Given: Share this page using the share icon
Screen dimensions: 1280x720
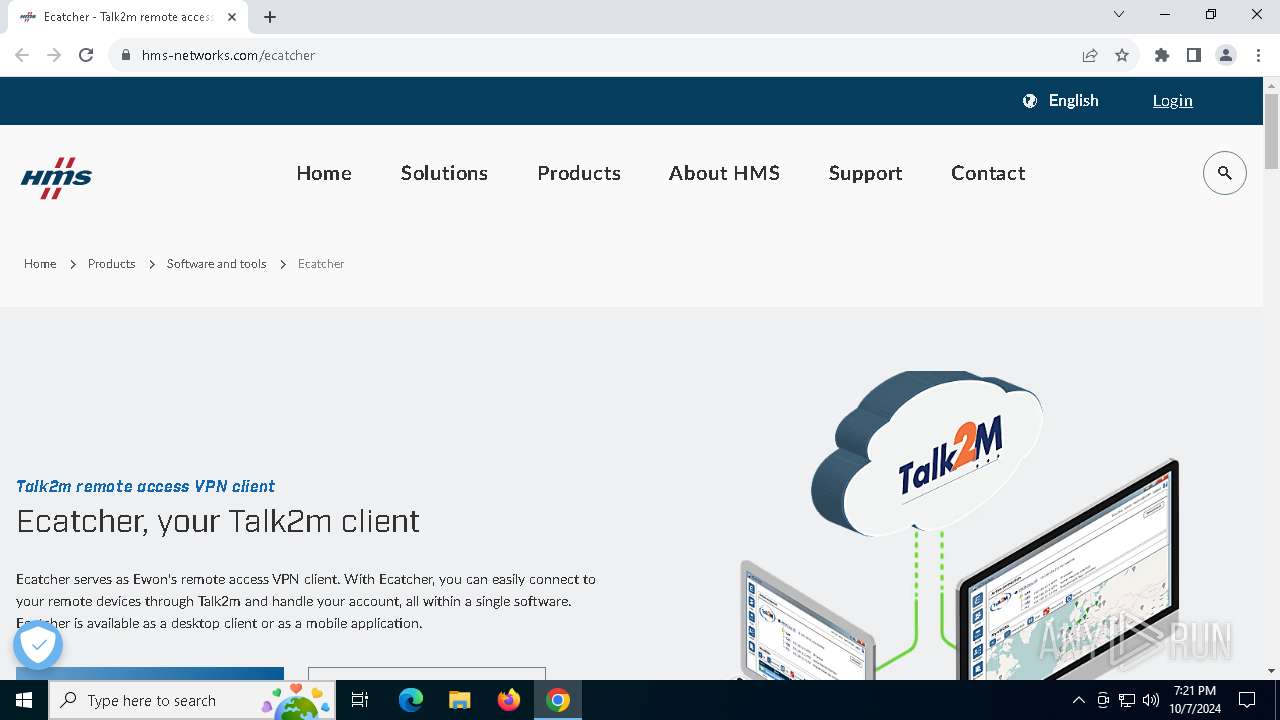Looking at the screenshot, I should [1090, 55].
